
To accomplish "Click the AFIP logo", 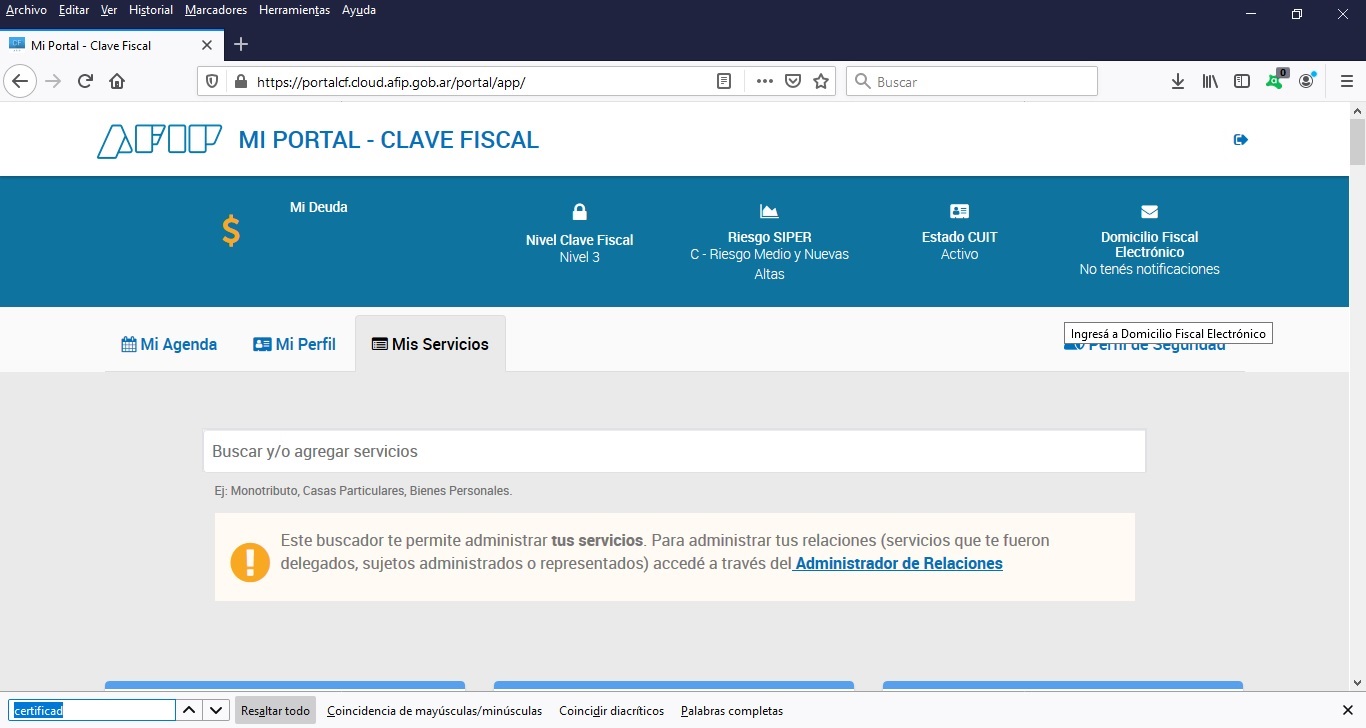I will pyautogui.click(x=159, y=140).
